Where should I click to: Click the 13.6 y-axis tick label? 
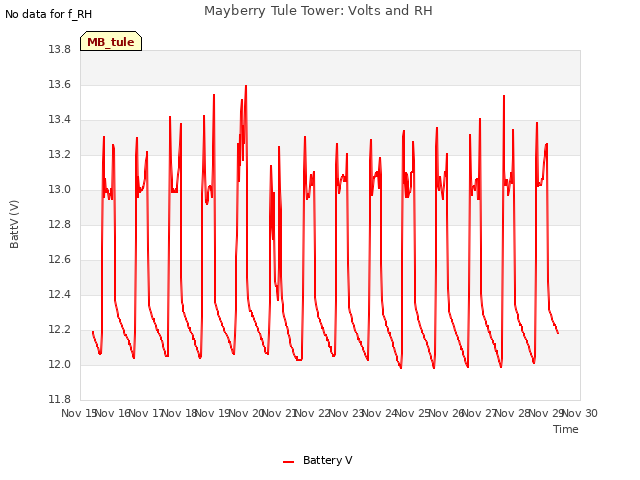(x=60, y=84)
